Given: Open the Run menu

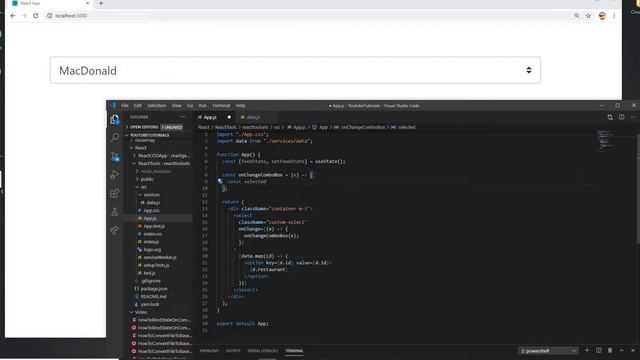Looking at the screenshot, I should pyautogui.click(x=202, y=105).
